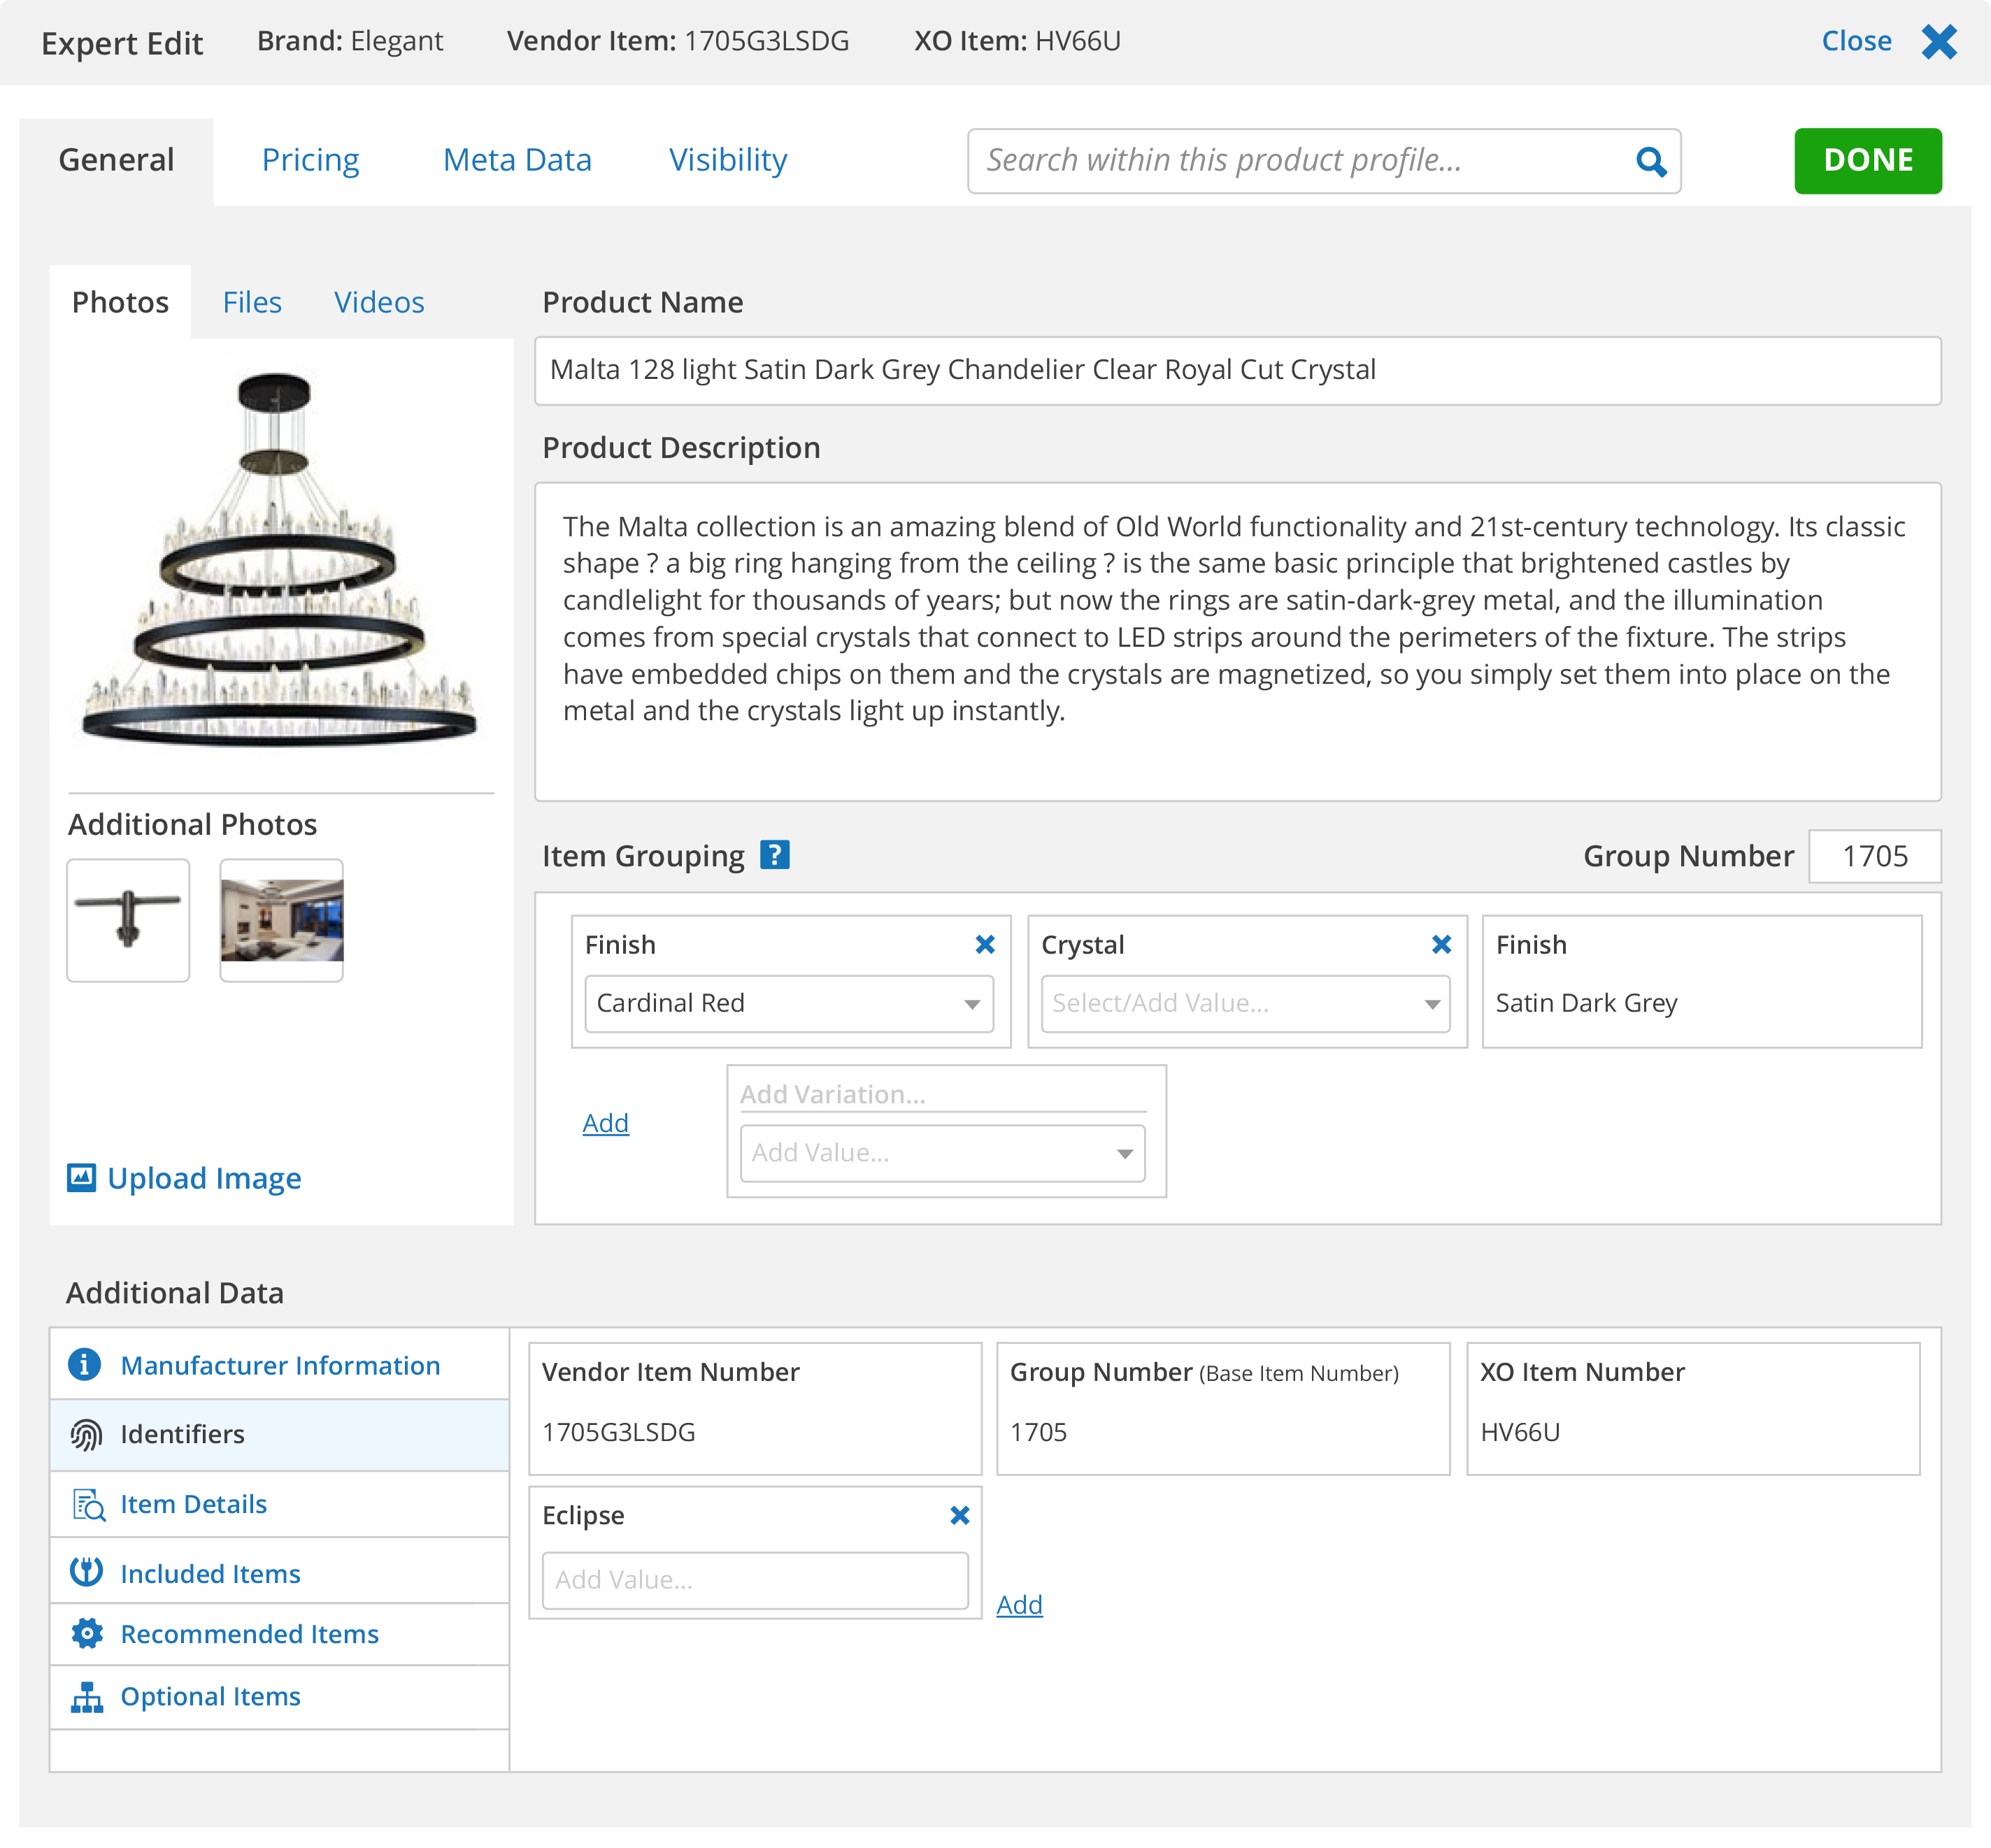Click the Add link under Eclipse

(x=1019, y=1604)
